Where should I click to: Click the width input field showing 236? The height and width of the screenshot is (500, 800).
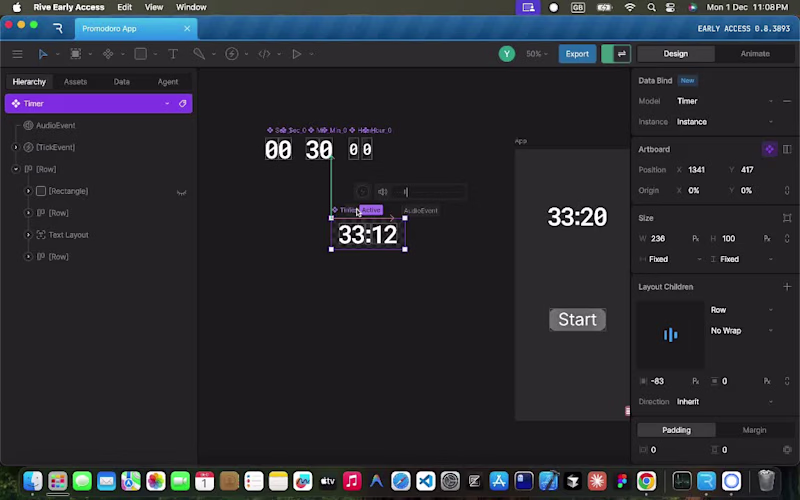click(669, 238)
